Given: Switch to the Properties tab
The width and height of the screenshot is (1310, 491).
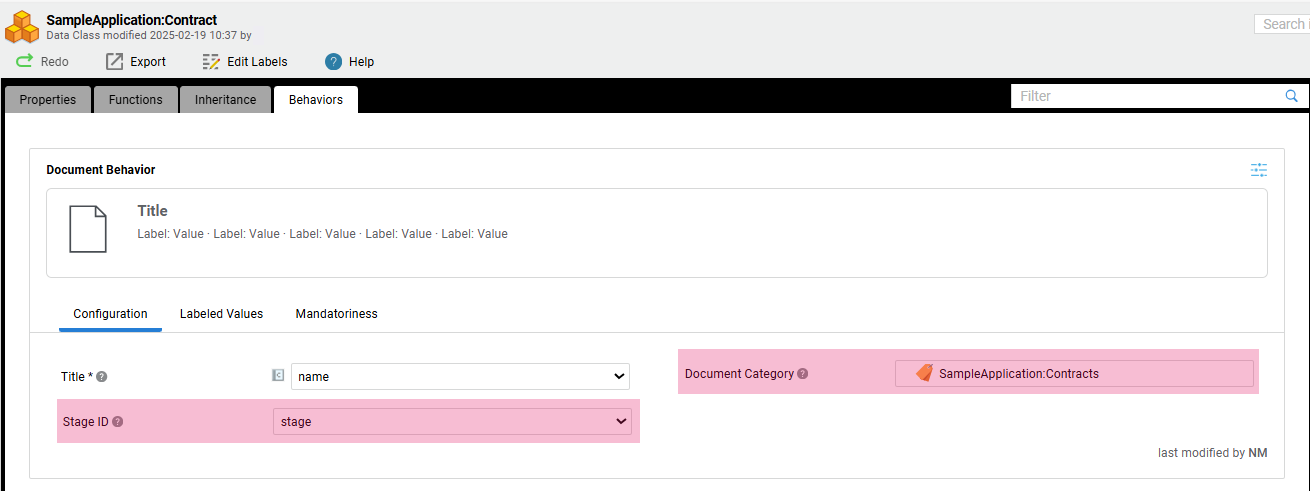Looking at the screenshot, I should coord(48,100).
